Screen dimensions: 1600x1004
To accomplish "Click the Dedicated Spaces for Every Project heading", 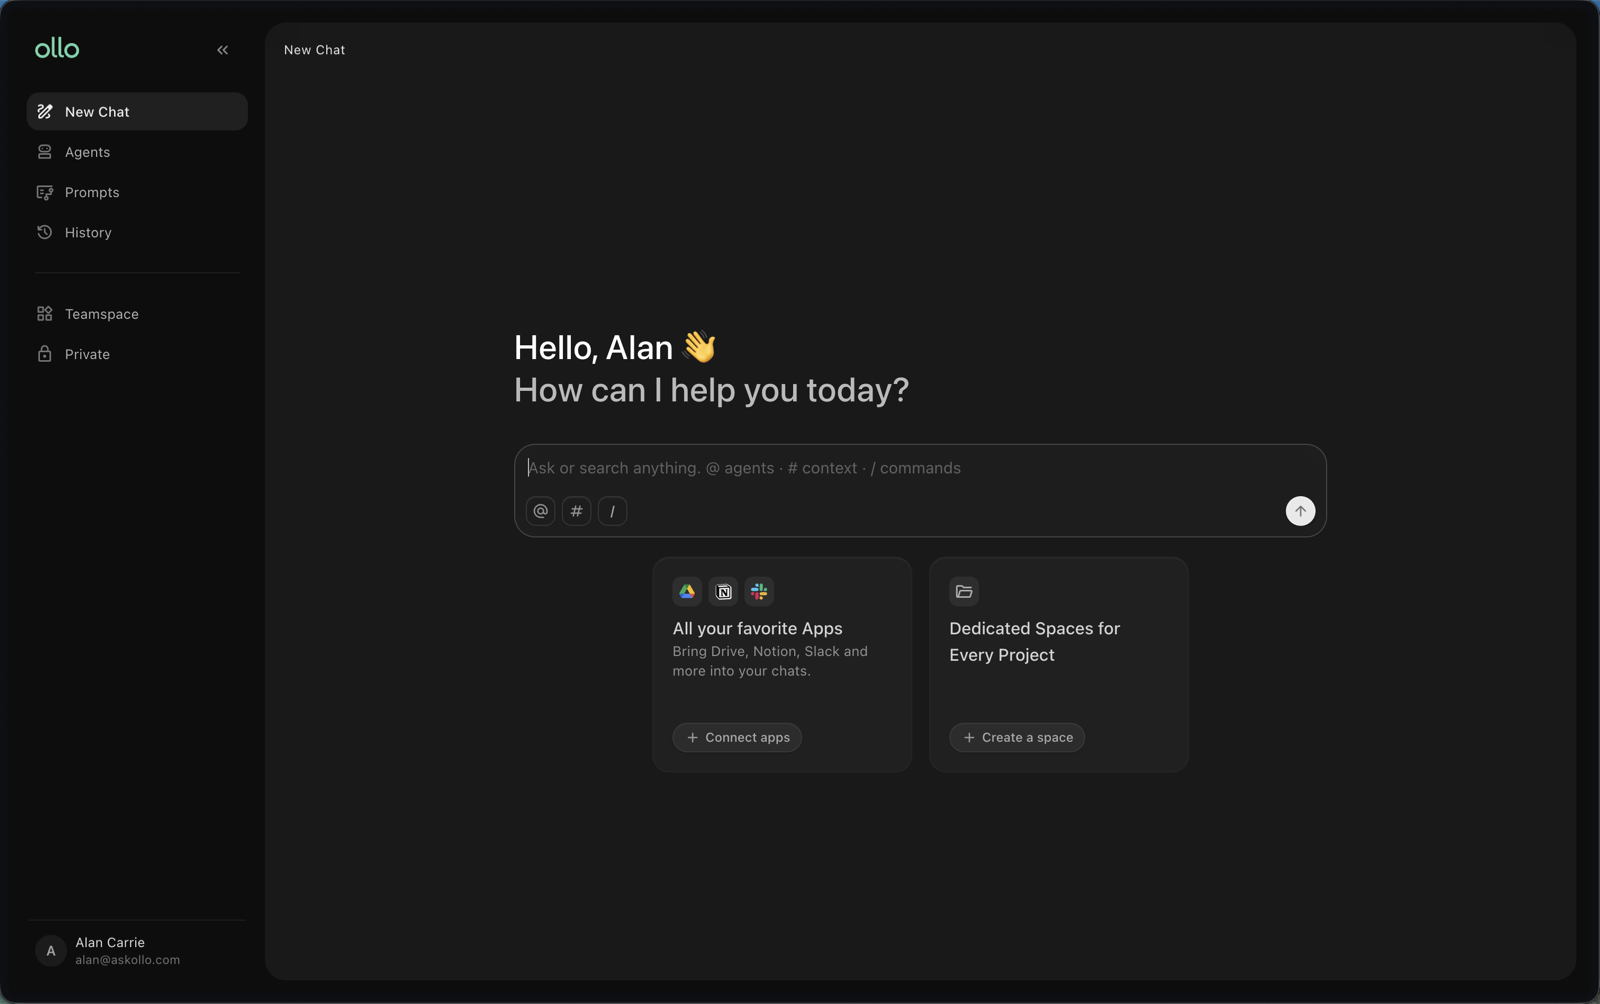I will (1035, 642).
